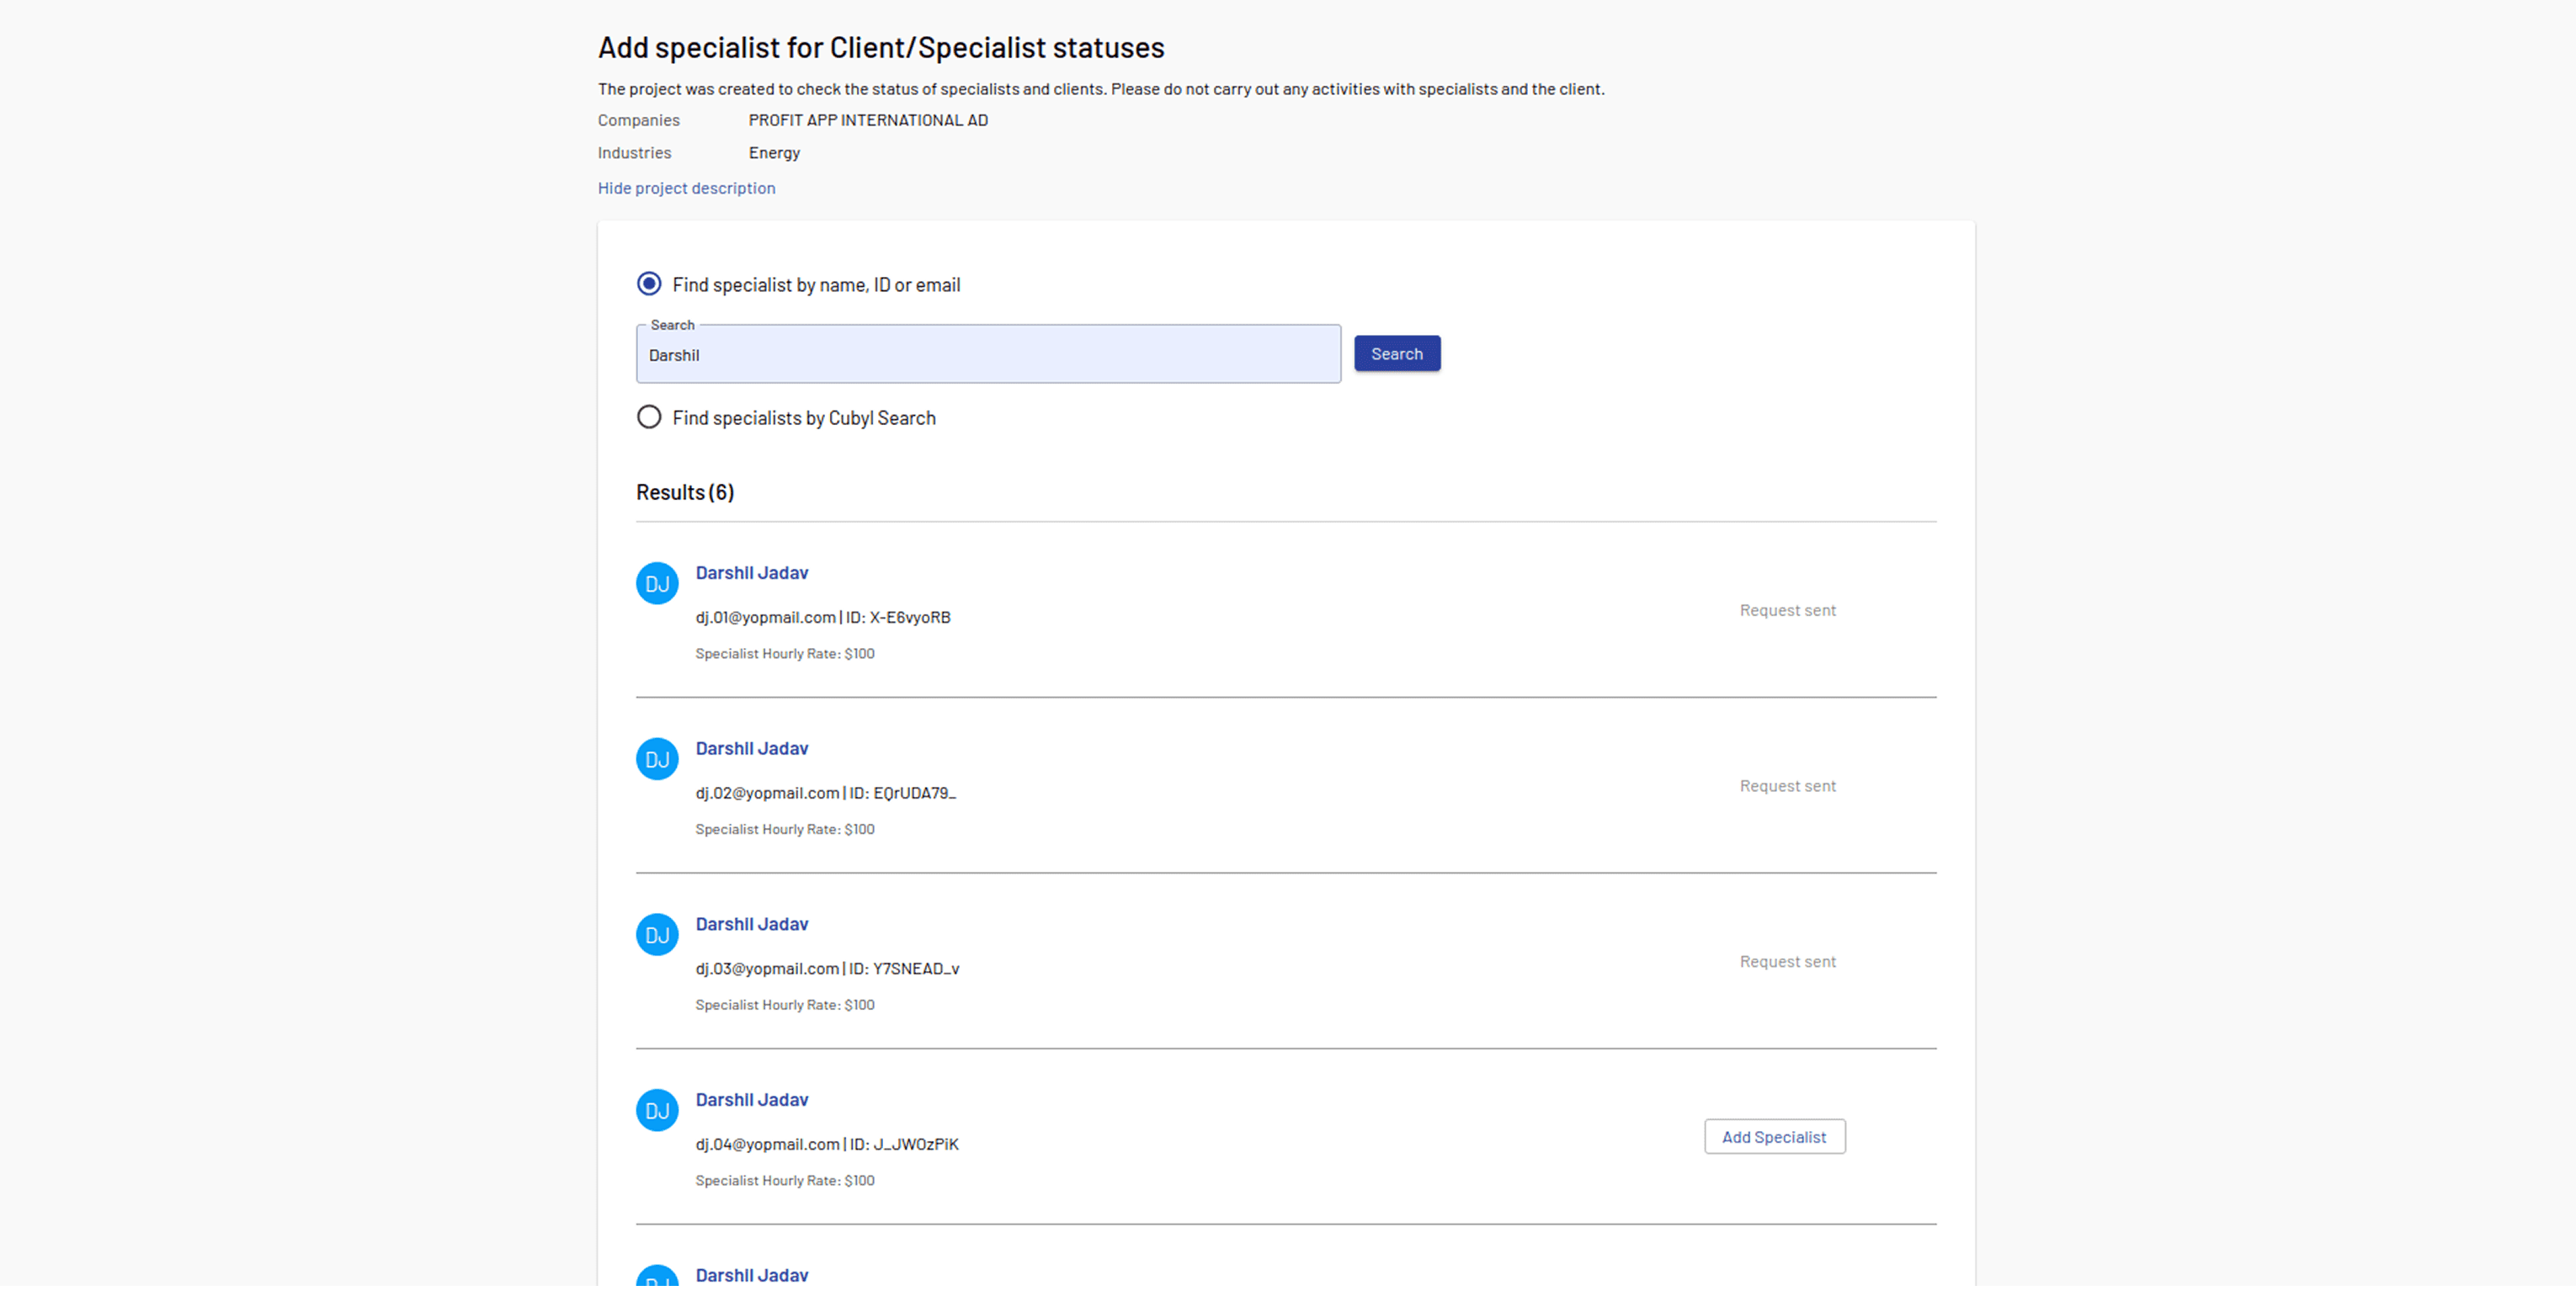The height and width of the screenshot is (1296, 2576).
Task: Open Darshil Jadav profile for dj.04@yopmail.com
Action: pyautogui.click(x=752, y=1100)
